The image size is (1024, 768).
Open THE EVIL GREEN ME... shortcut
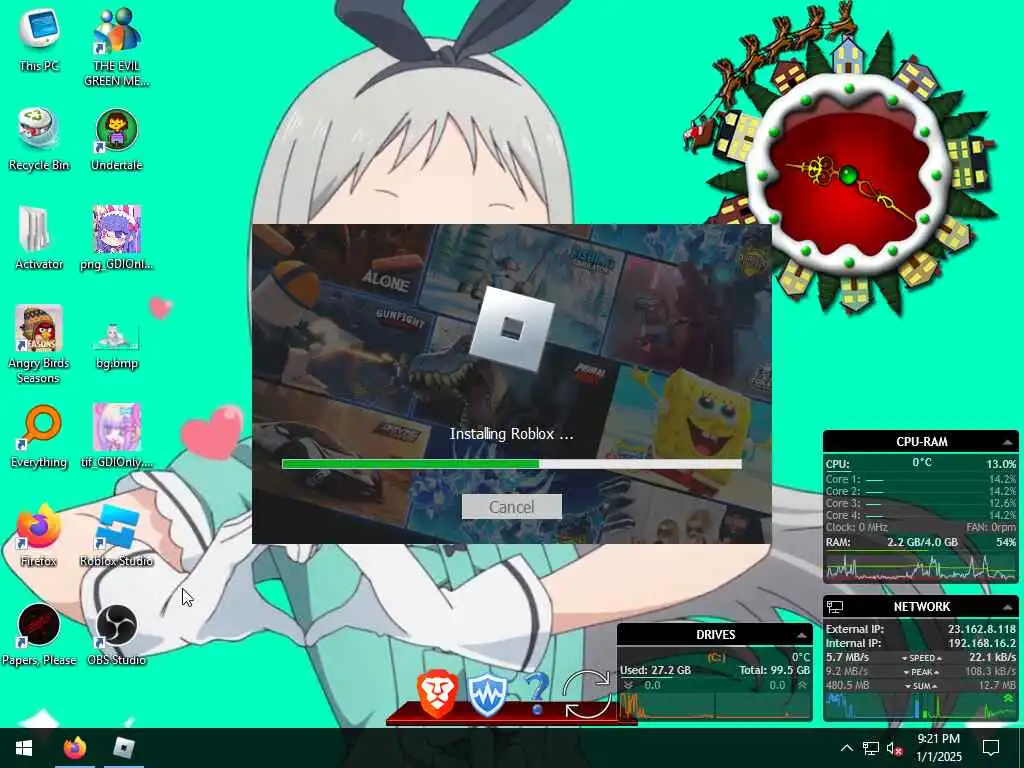(x=116, y=46)
